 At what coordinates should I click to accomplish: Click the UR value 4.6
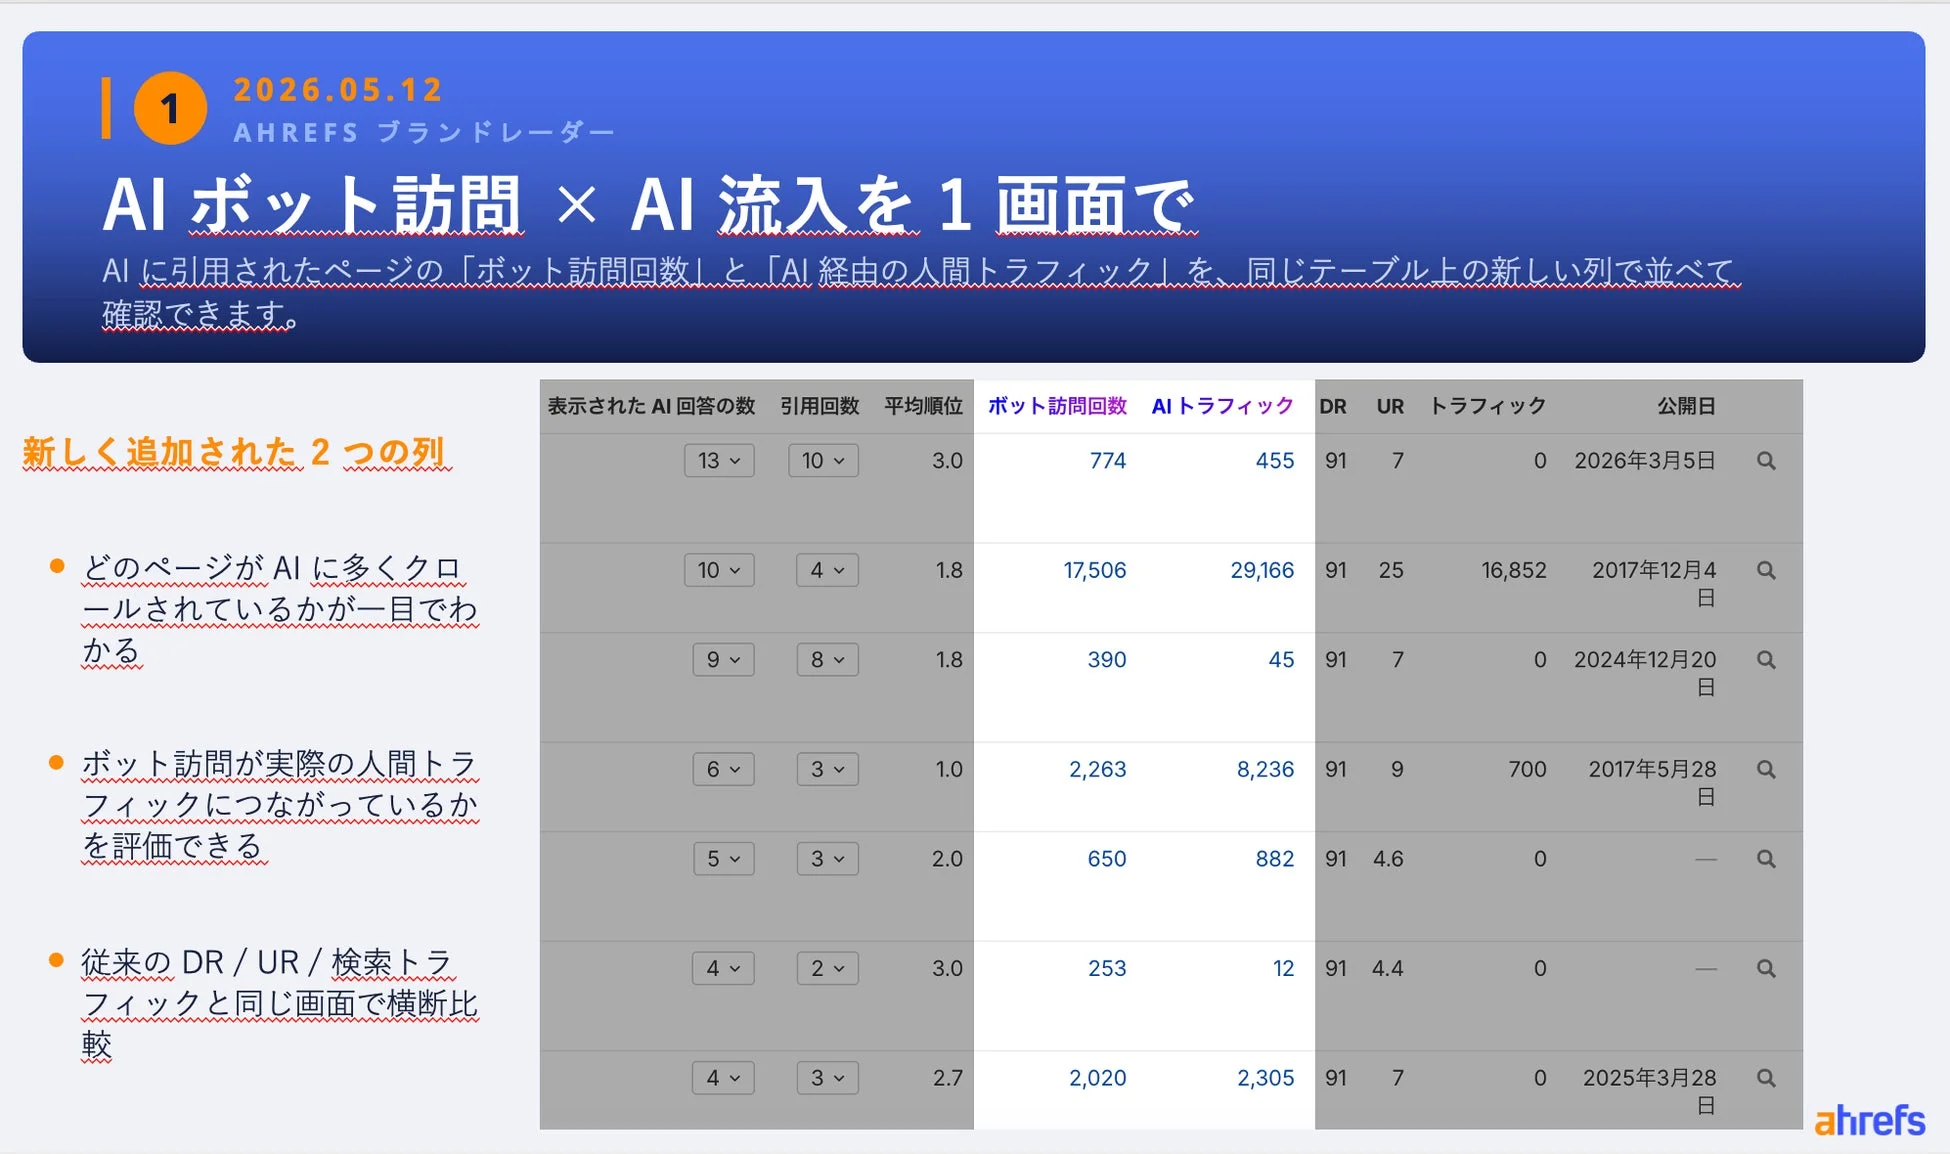pos(1388,859)
